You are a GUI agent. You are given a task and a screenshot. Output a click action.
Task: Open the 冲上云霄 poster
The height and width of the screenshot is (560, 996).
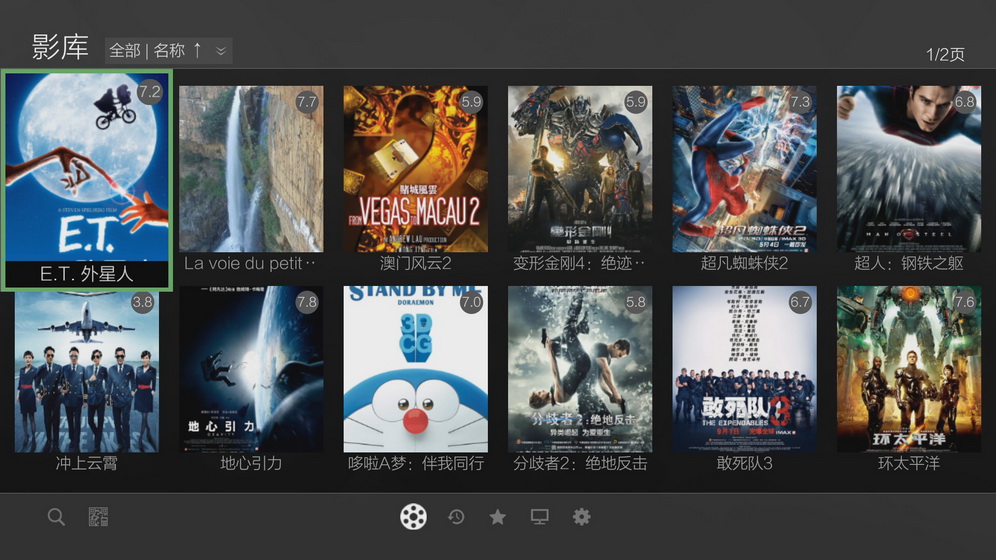point(87,372)
